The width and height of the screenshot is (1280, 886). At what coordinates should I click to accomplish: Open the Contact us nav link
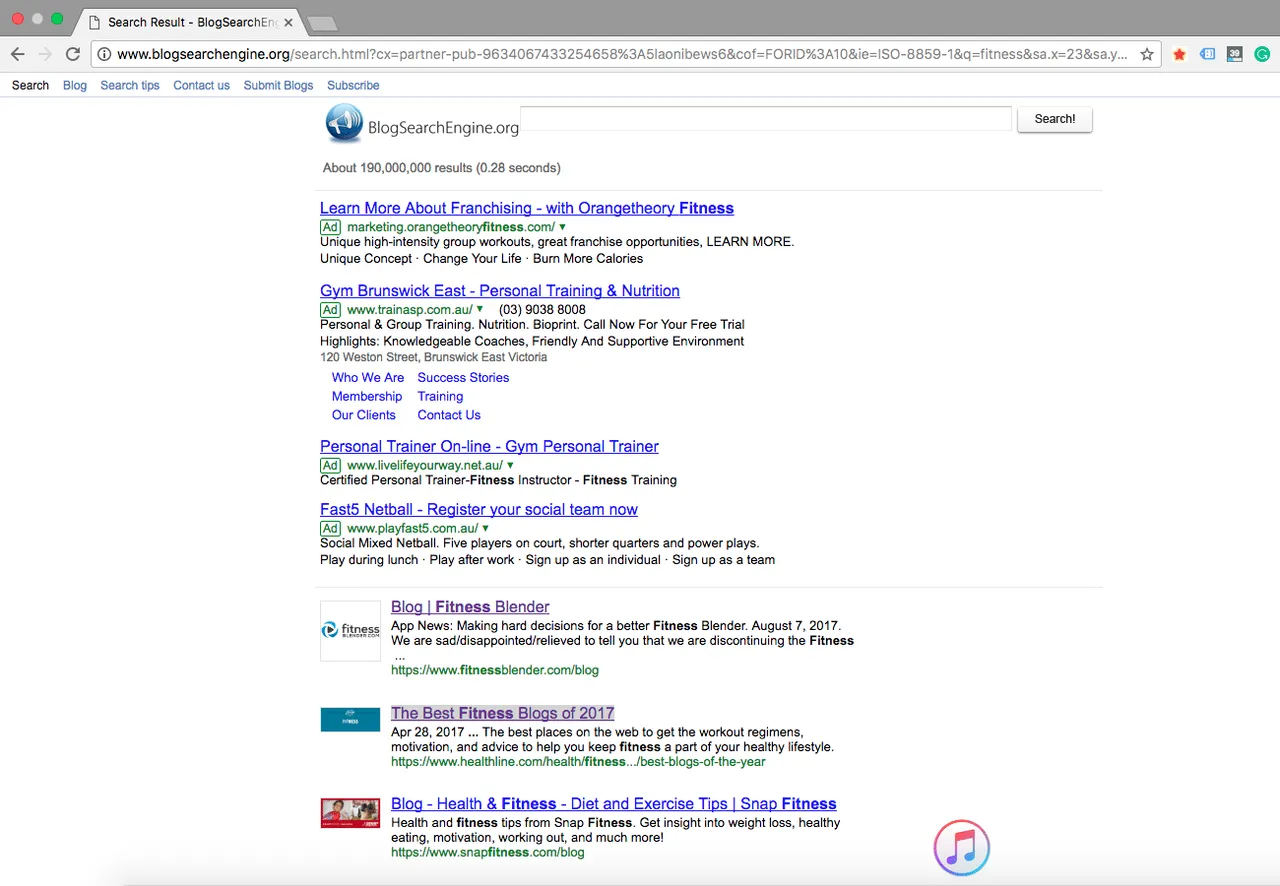[x=201, y=85]
